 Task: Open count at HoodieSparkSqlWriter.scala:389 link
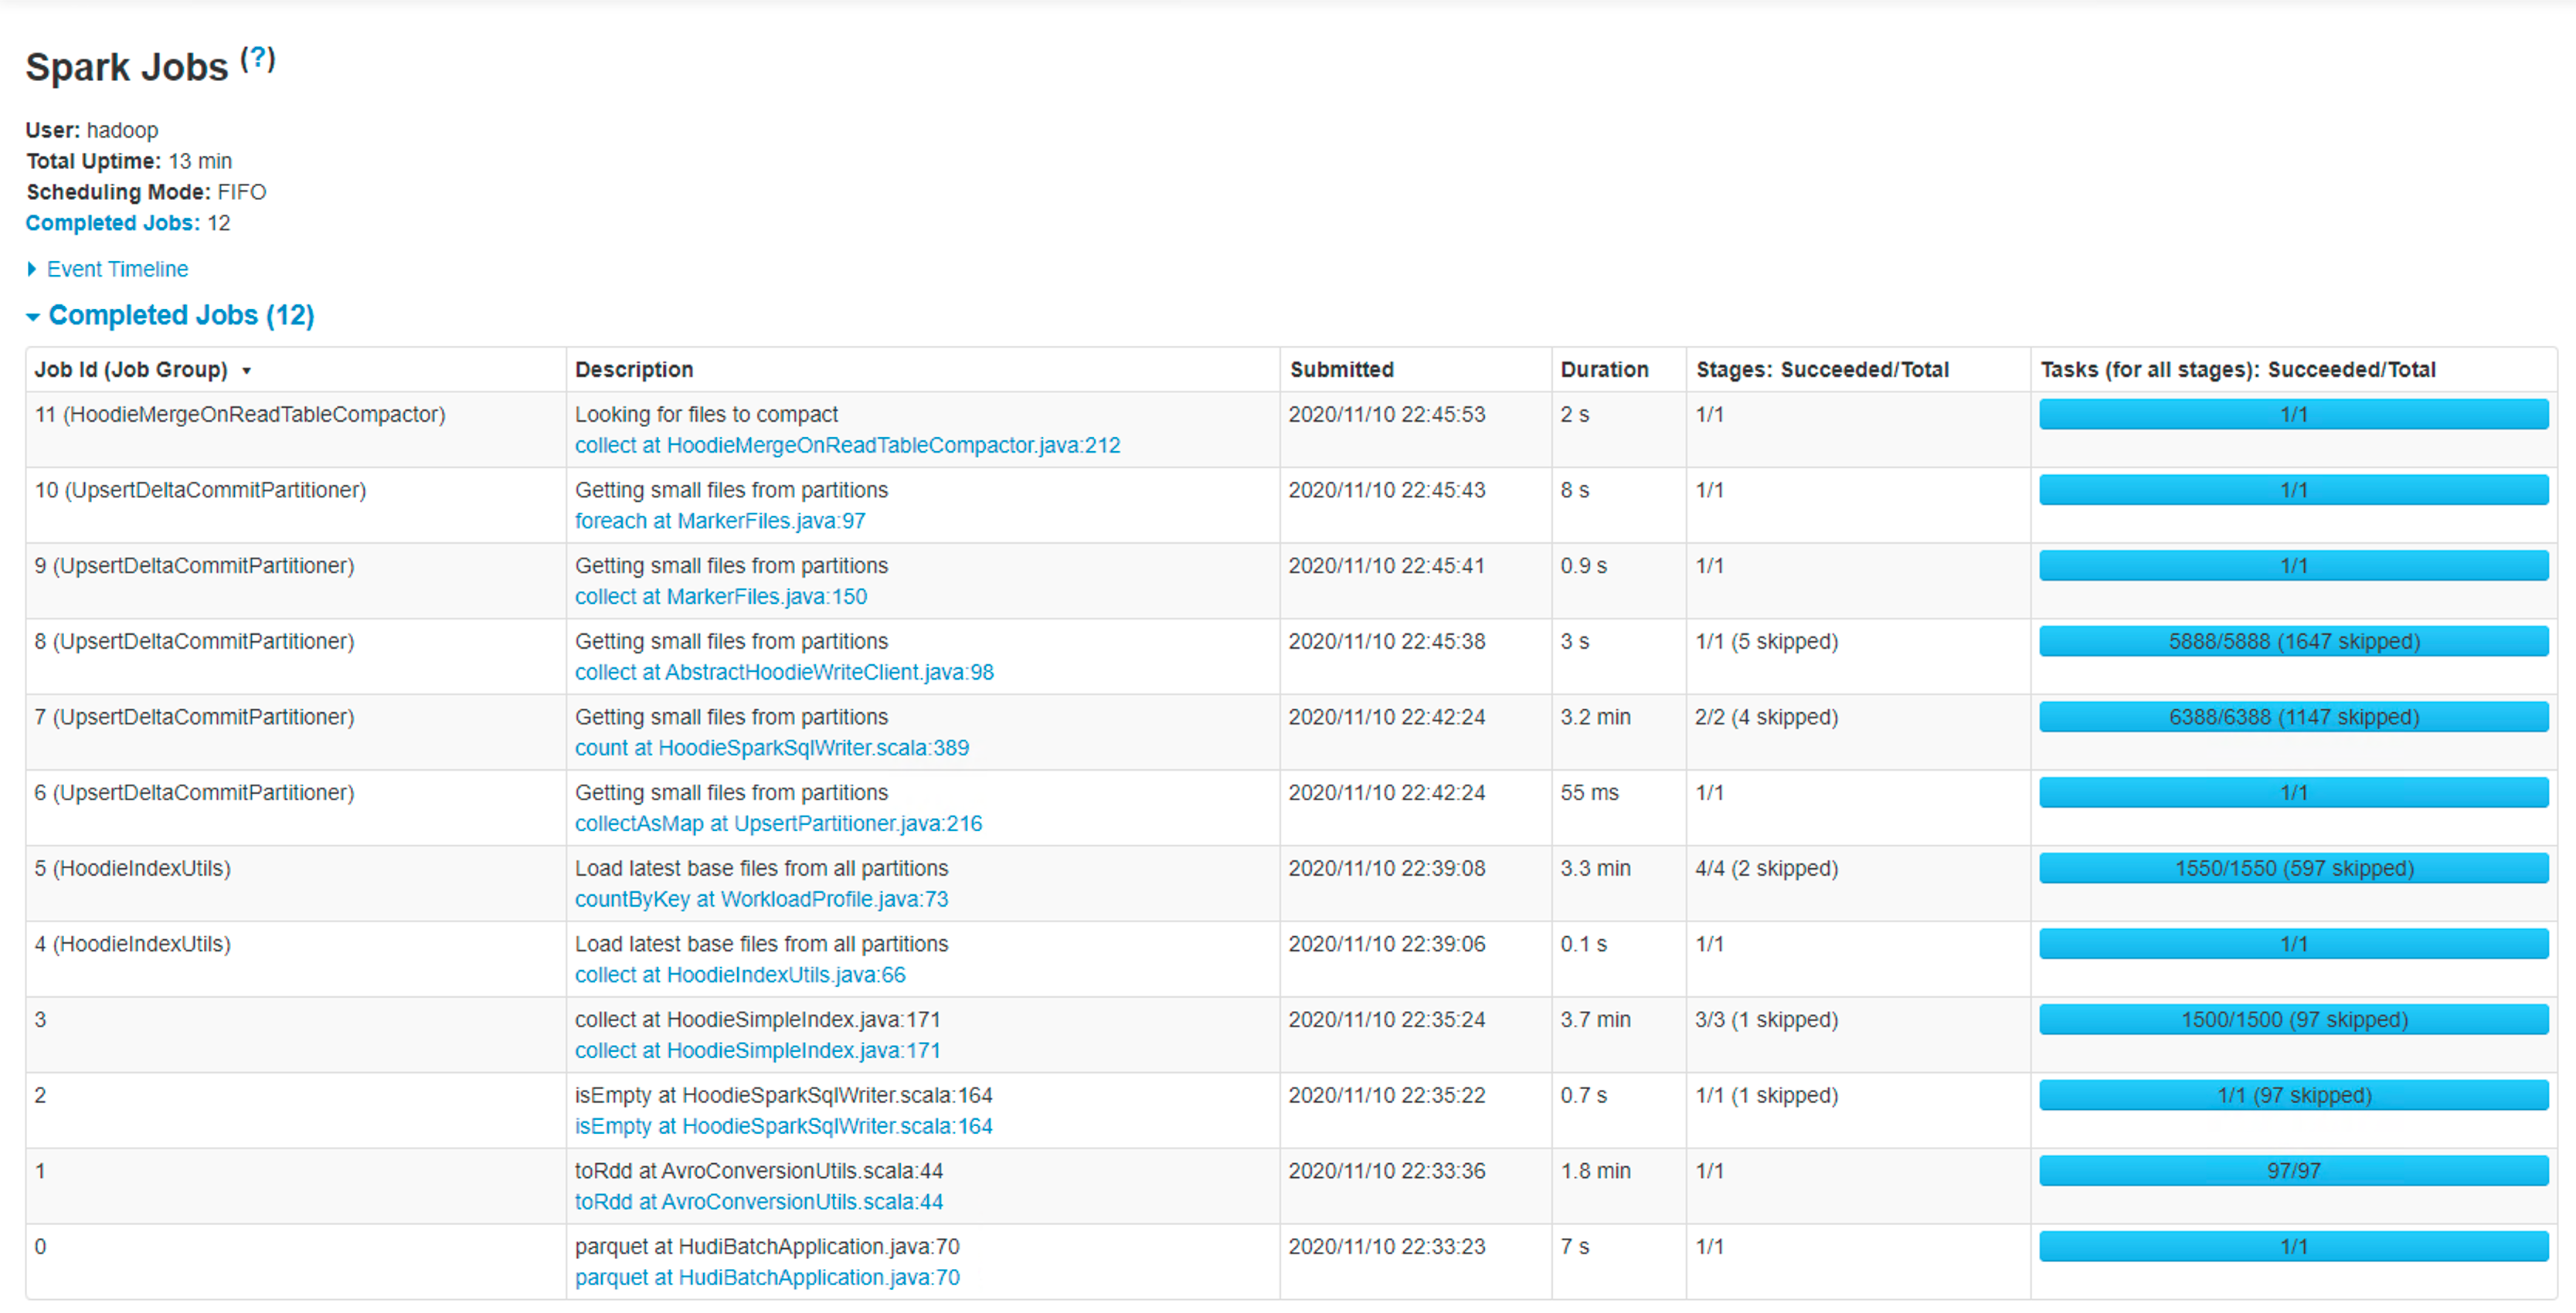pos(771,747)
